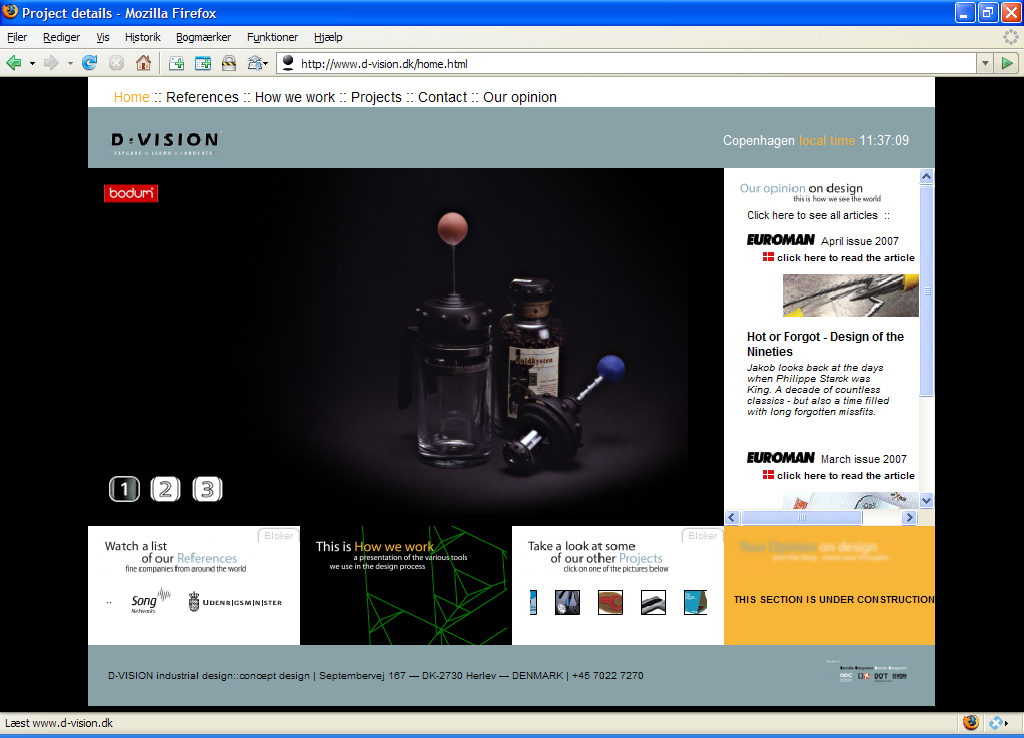Expand the address bar history dropdown
This screenshot has height=738, width=1024.
point(985,64)
